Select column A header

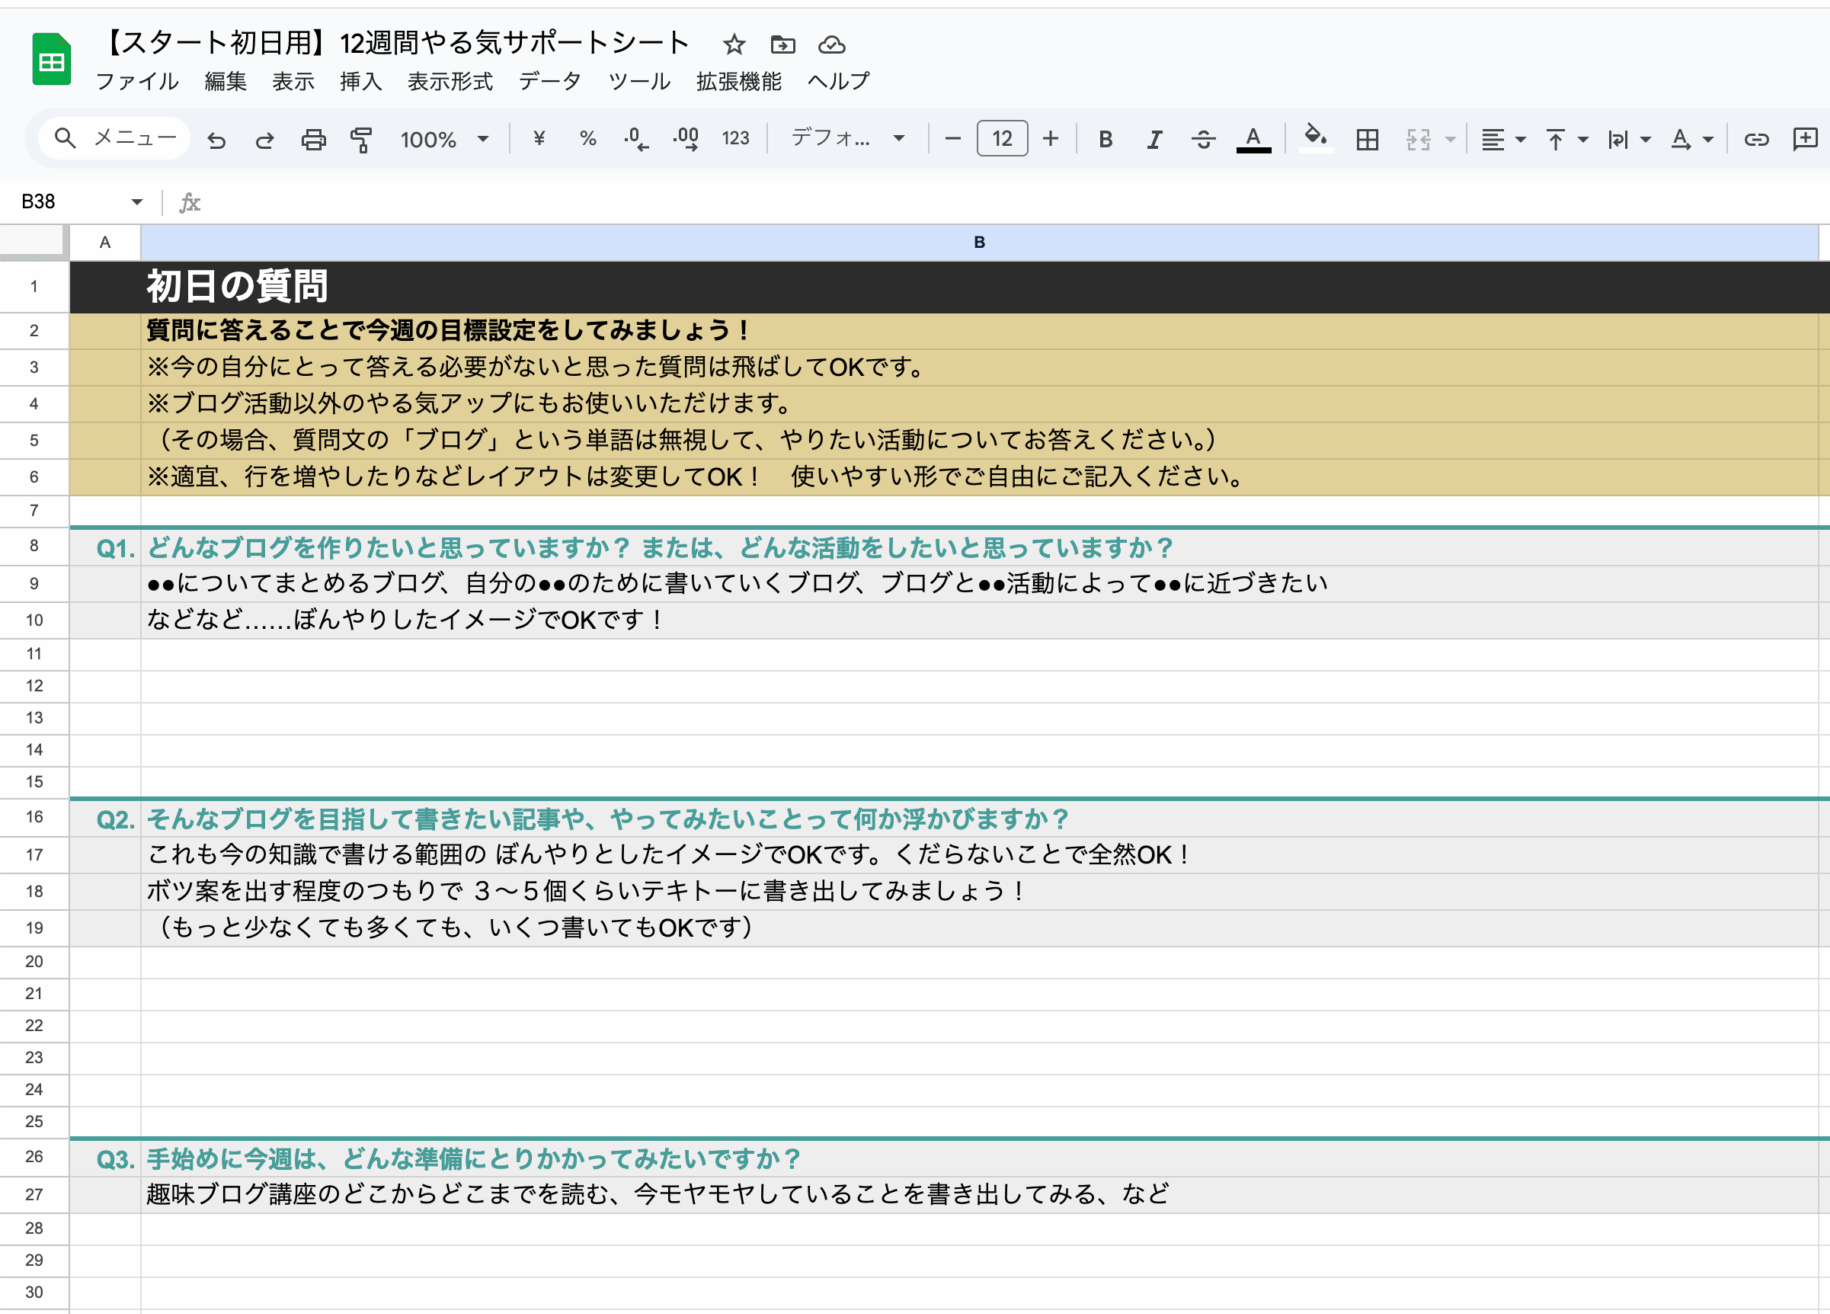tap(105, 242)
